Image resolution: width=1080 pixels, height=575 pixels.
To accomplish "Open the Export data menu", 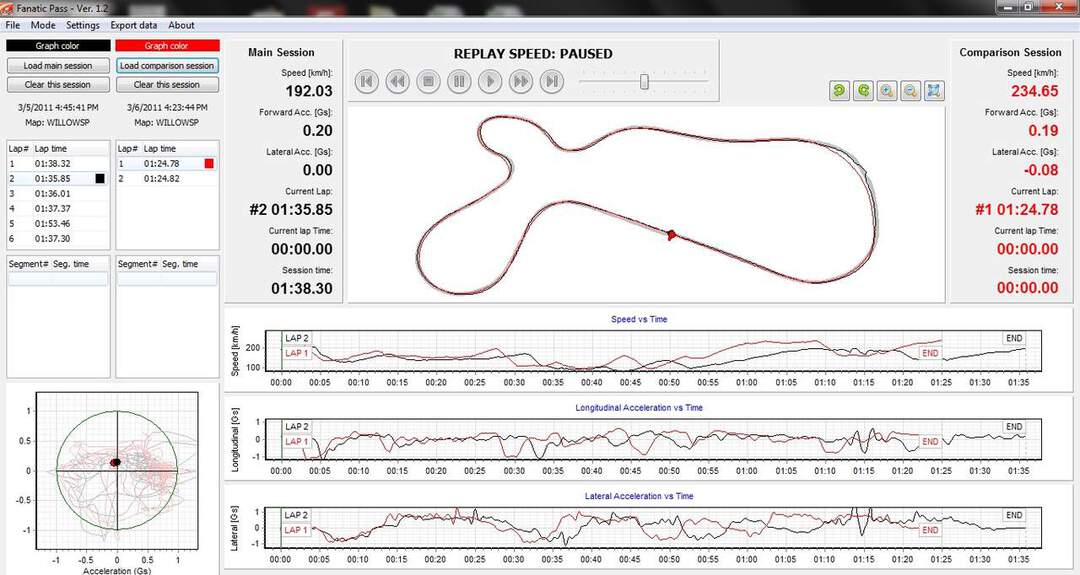I will click(x=133, y=25).
